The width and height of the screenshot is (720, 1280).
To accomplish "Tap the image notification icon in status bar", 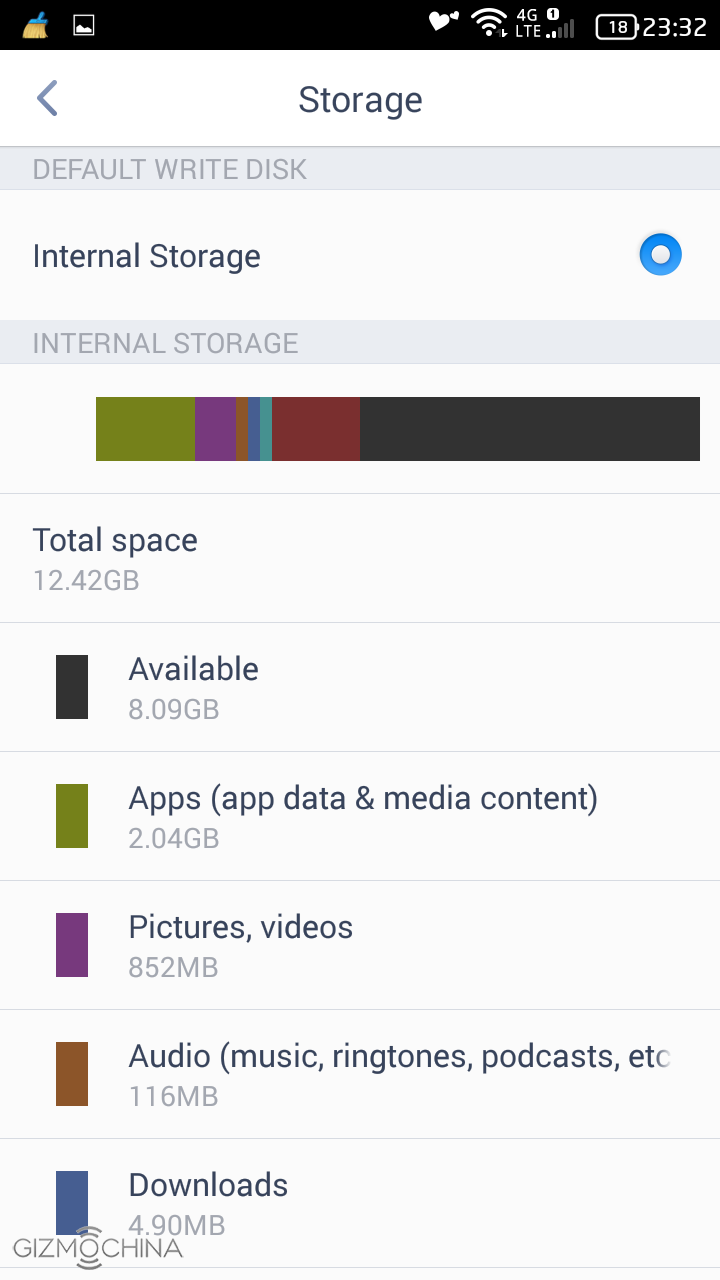I will [84, 25].
